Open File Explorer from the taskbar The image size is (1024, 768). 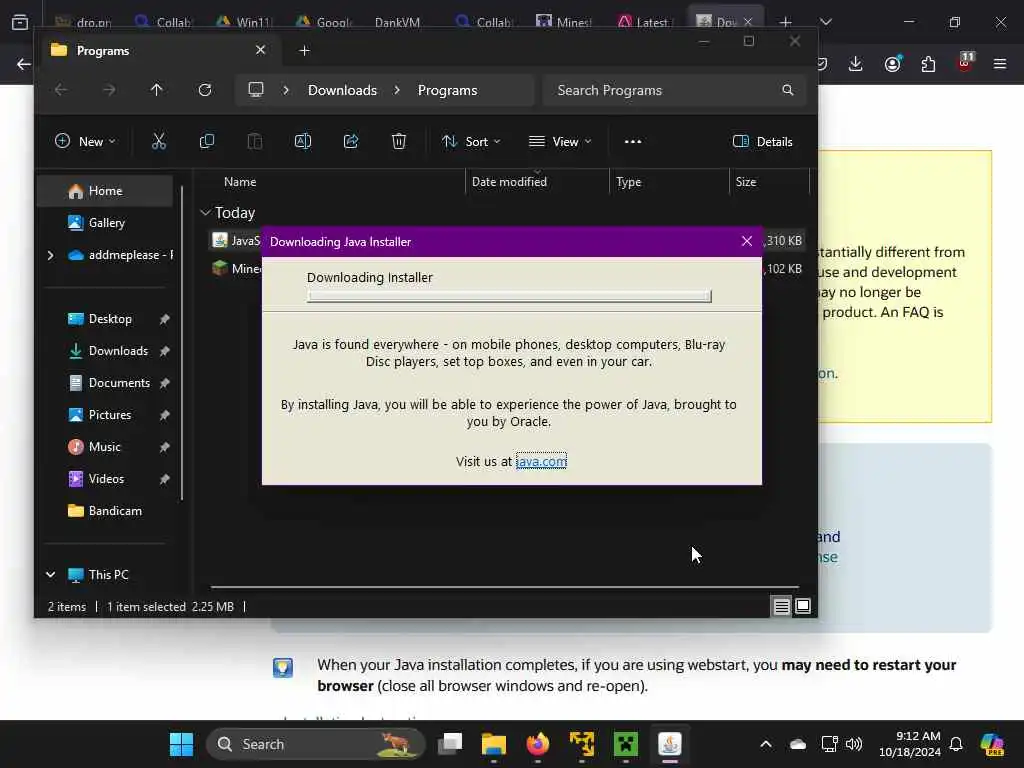pos(494,744)
